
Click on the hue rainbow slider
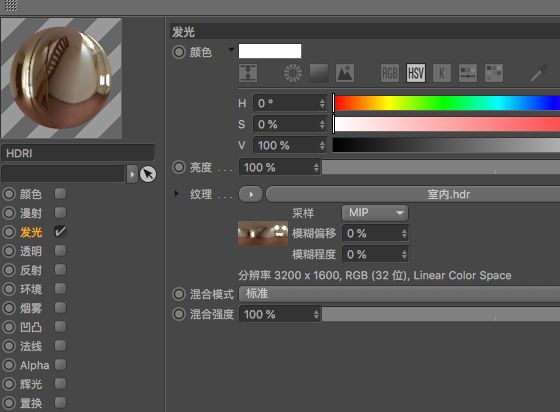click(x=446, y=104)
